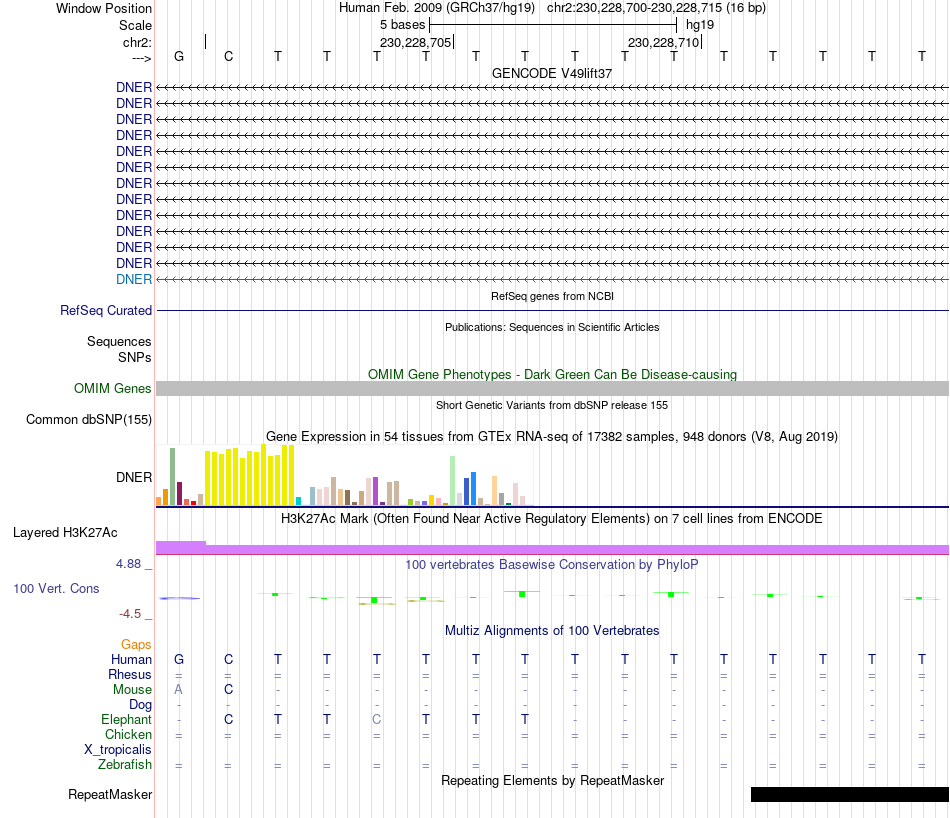950x818 pixels.
Task: Click the hg19 label beside scale bar
Action: click(x=700, y=25)
